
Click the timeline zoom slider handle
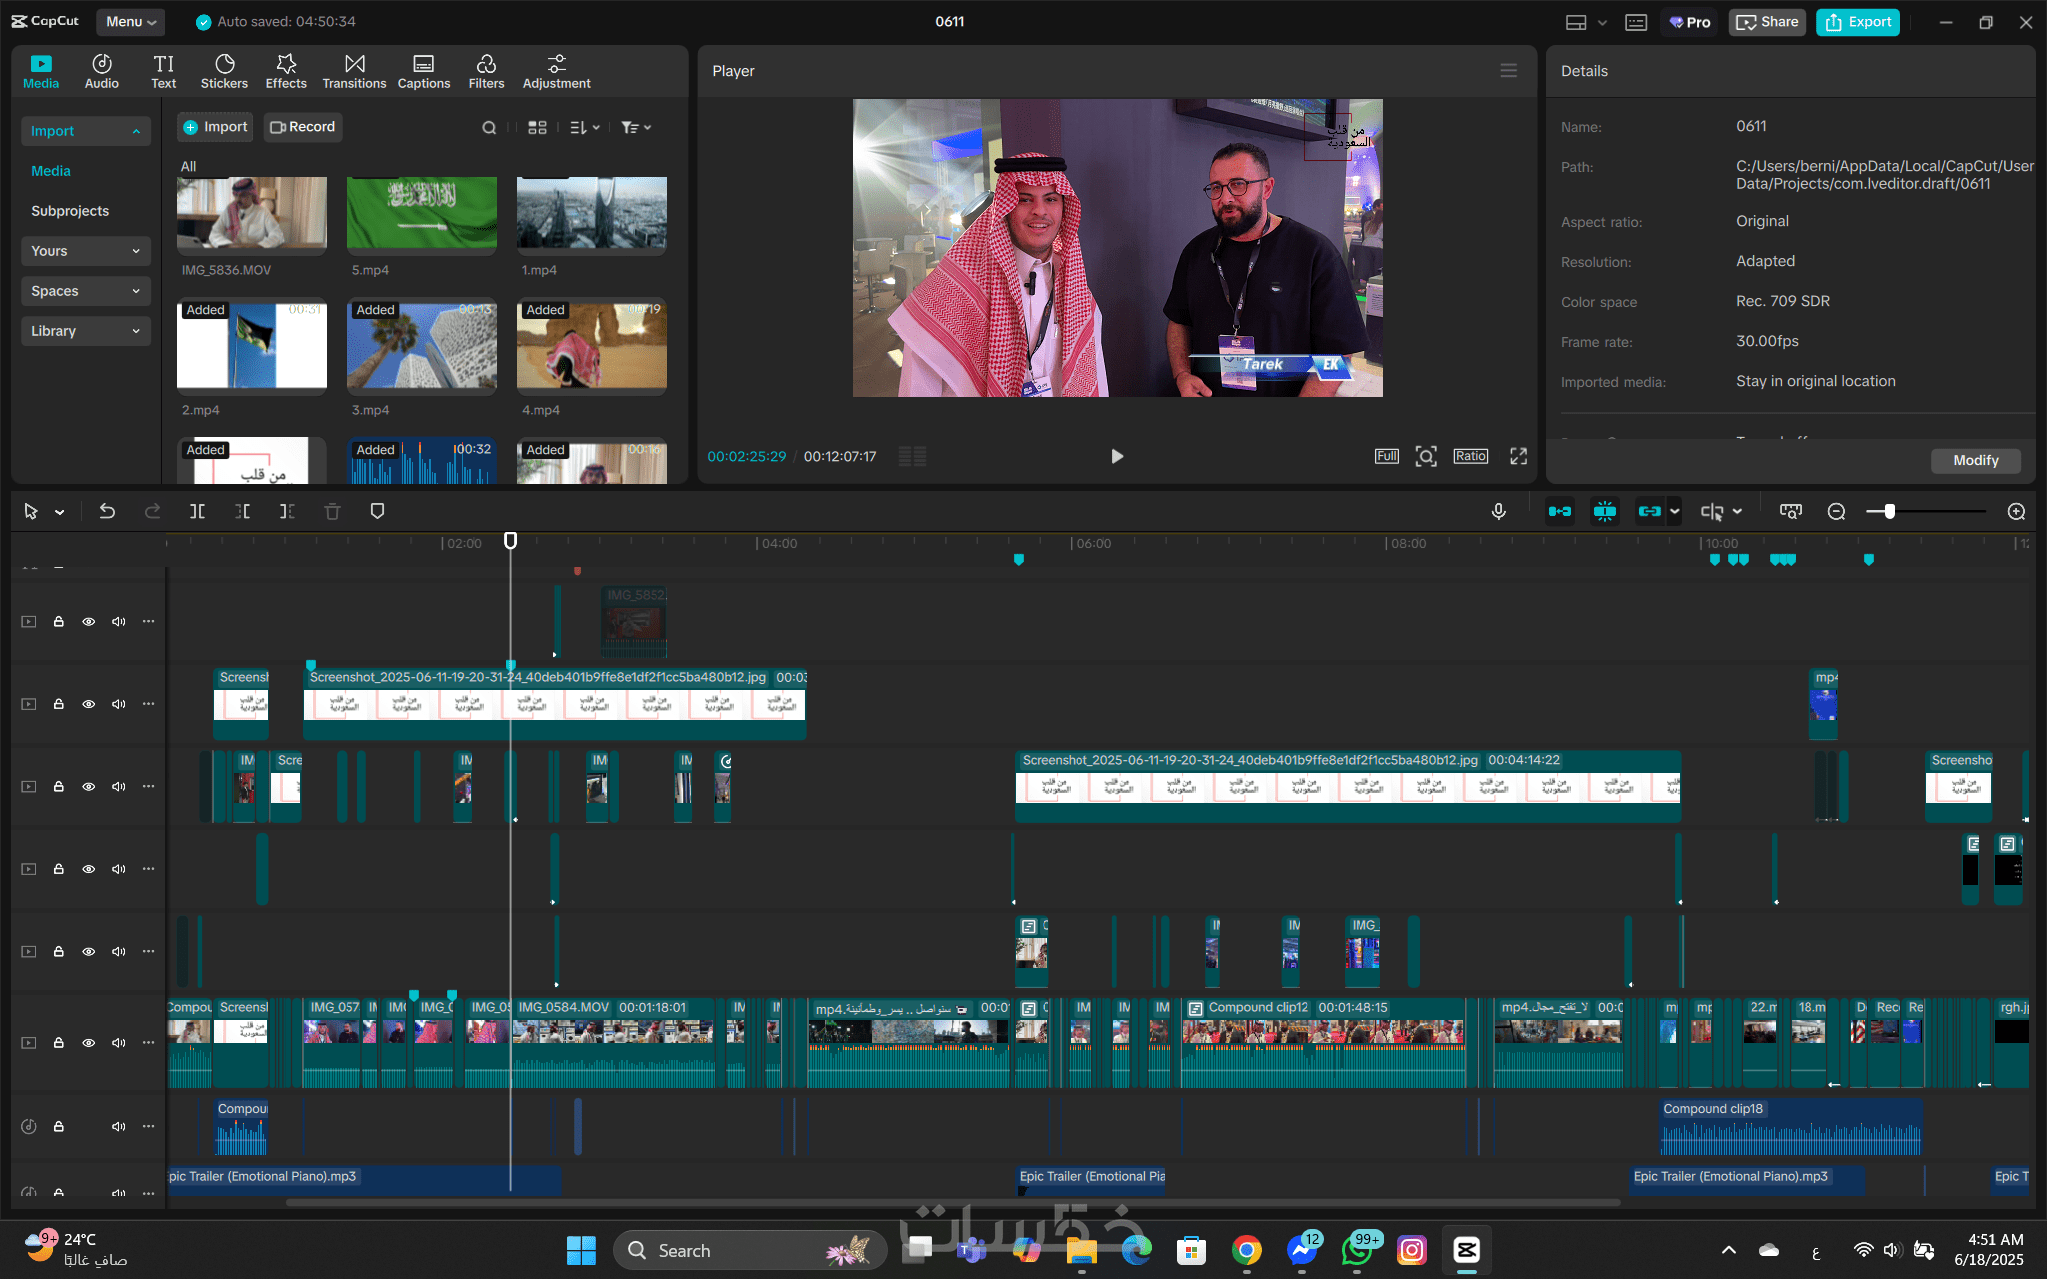[1889, 511]
